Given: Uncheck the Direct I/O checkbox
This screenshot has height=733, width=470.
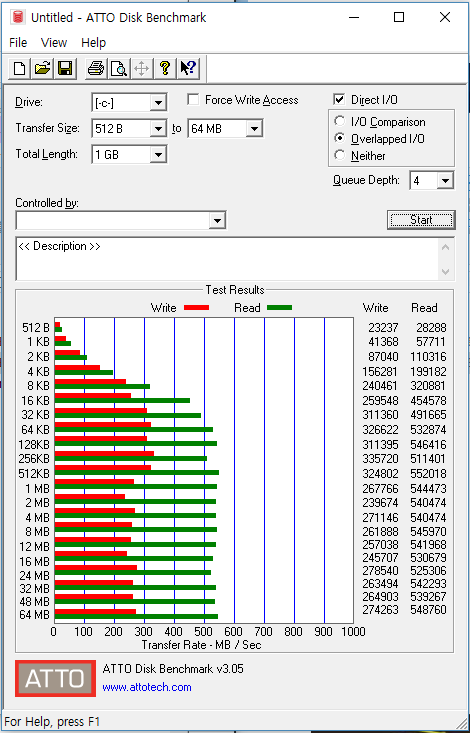Looking at the screenshot, I should tap(339, 100).
